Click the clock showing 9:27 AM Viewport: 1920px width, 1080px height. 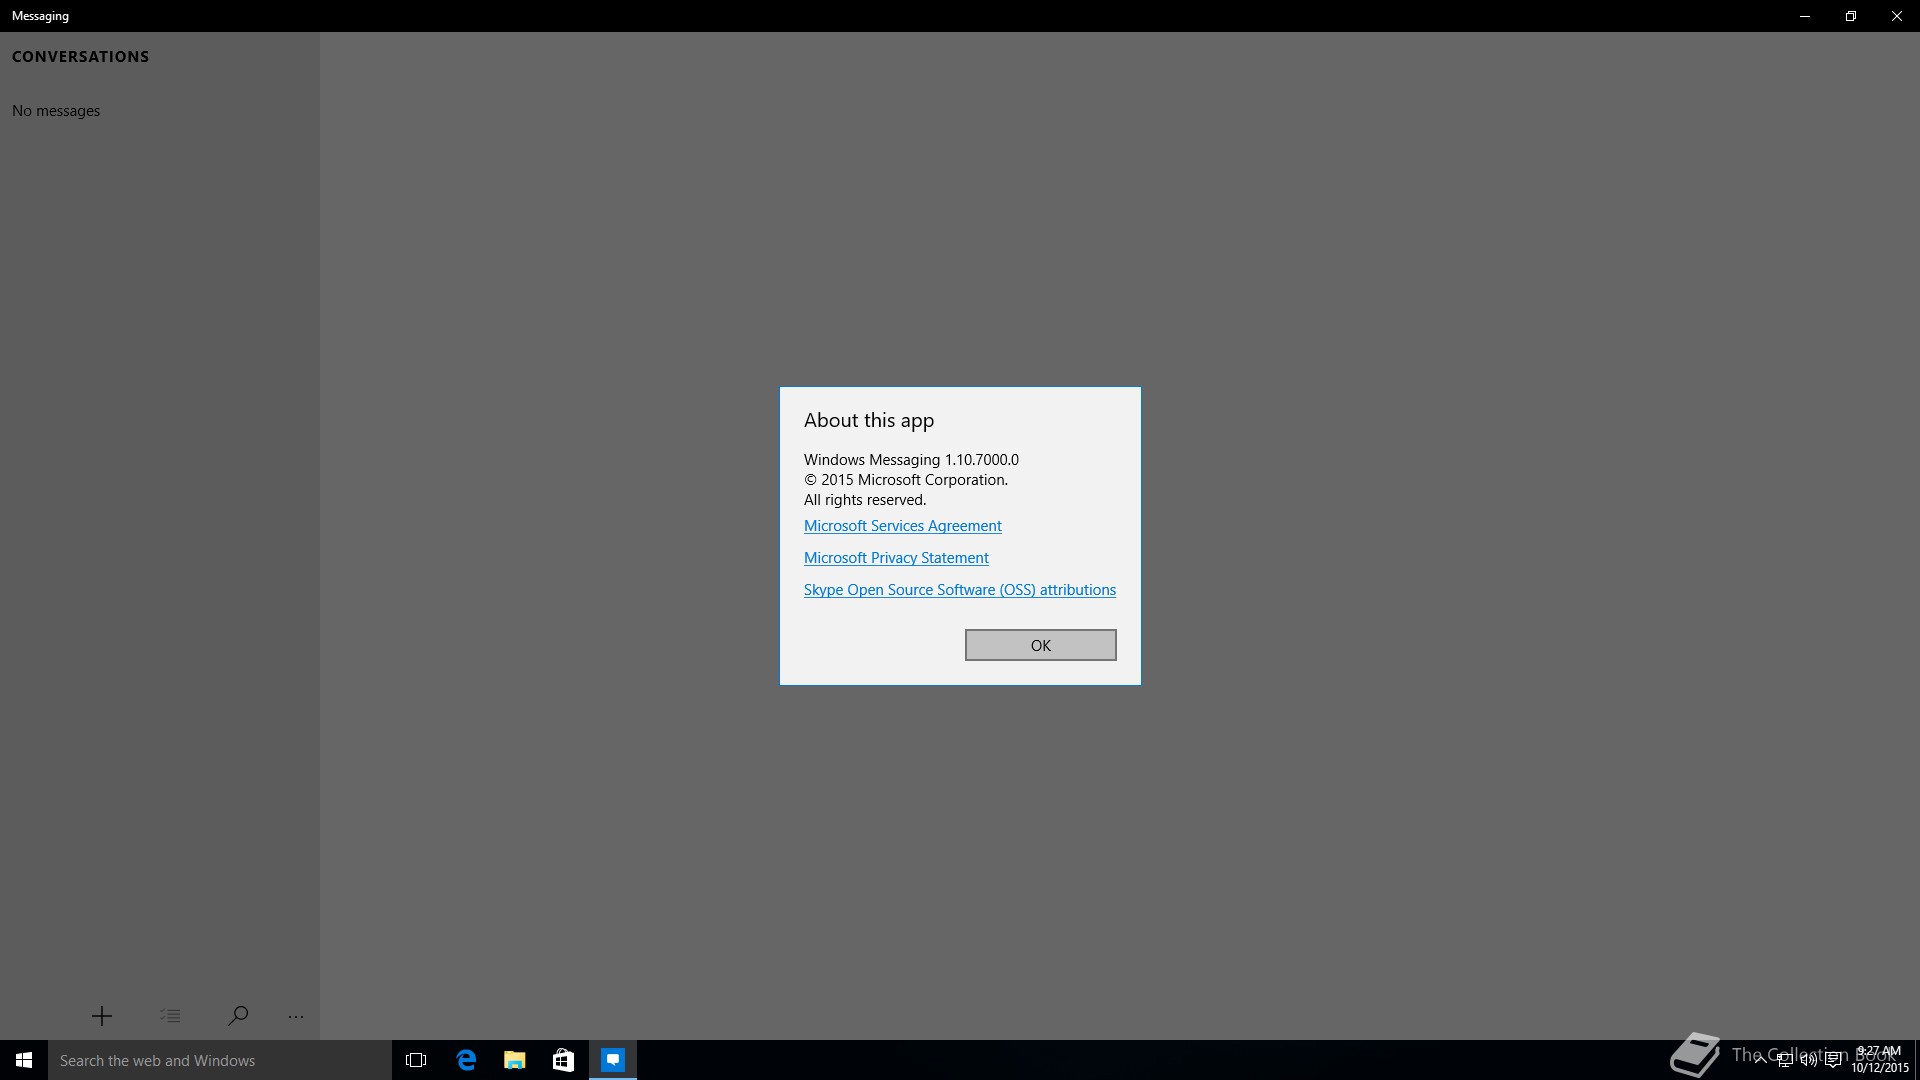[x=1879, y=1060]
